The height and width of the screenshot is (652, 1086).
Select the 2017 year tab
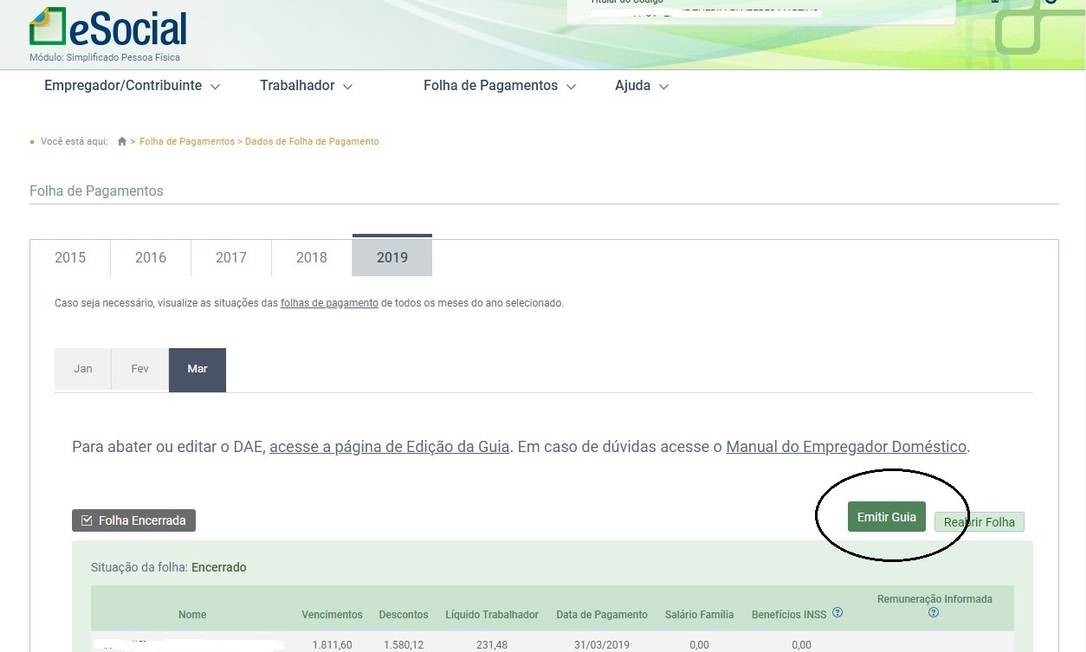231,257
